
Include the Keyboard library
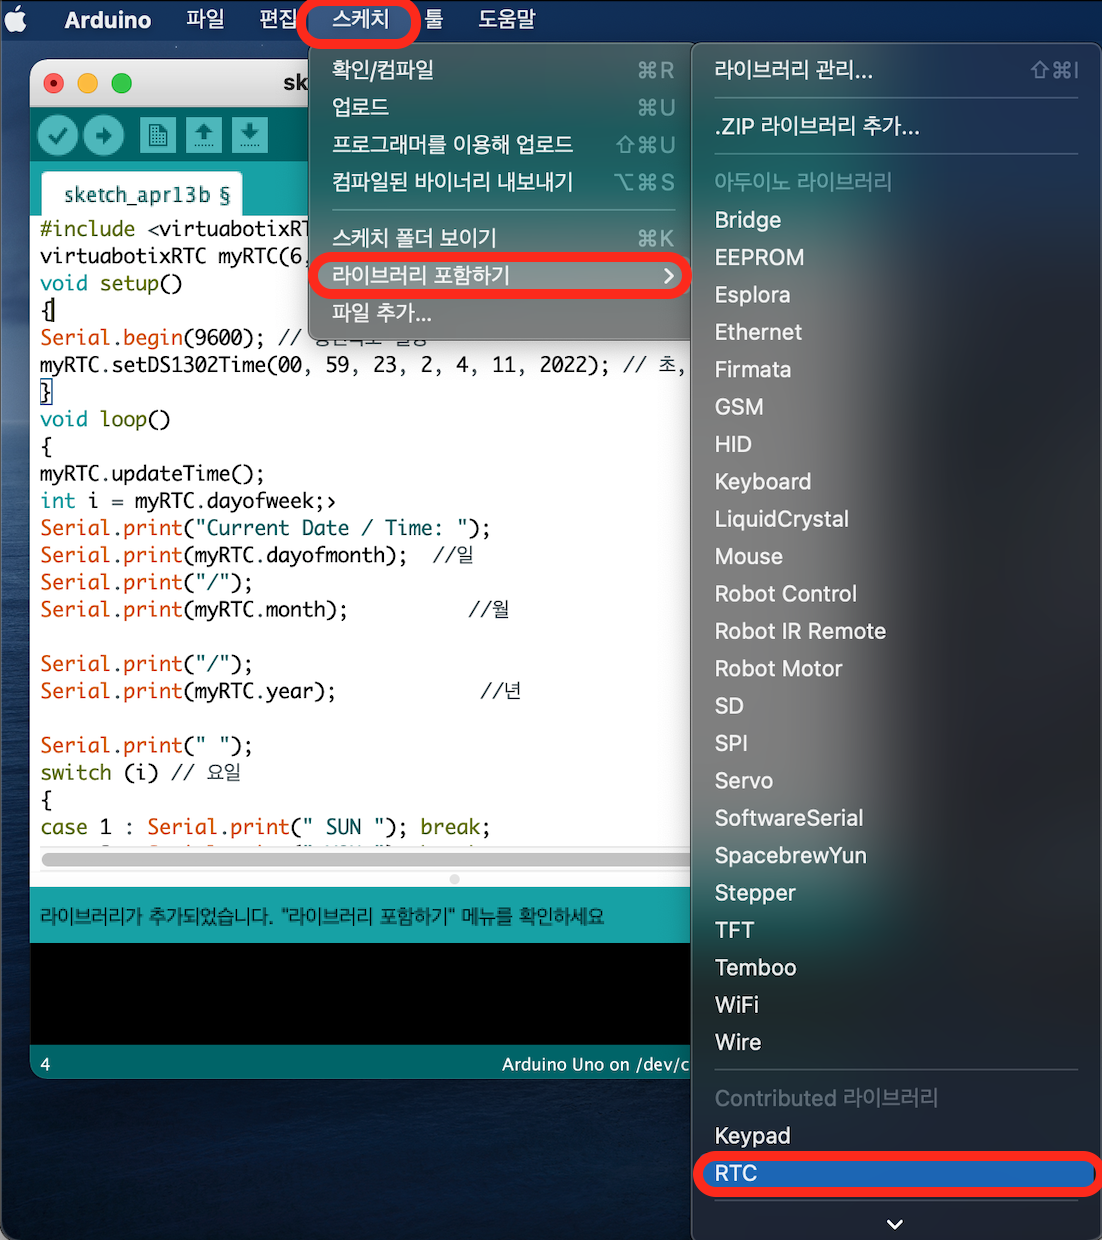click(x=896, y=482)
